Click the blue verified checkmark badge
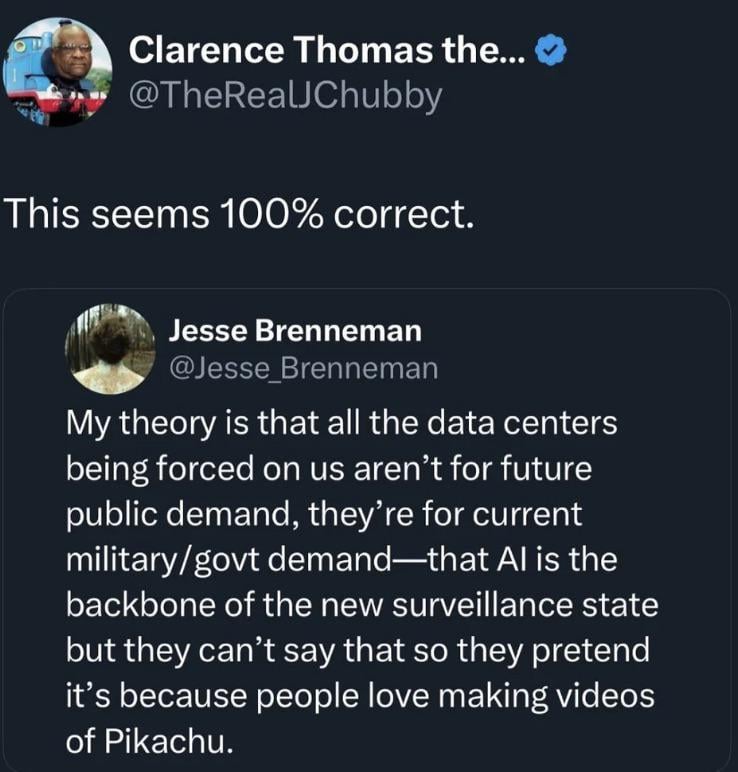Image resolution: width=738 pixels, height=772 pixels. [552, 49]
